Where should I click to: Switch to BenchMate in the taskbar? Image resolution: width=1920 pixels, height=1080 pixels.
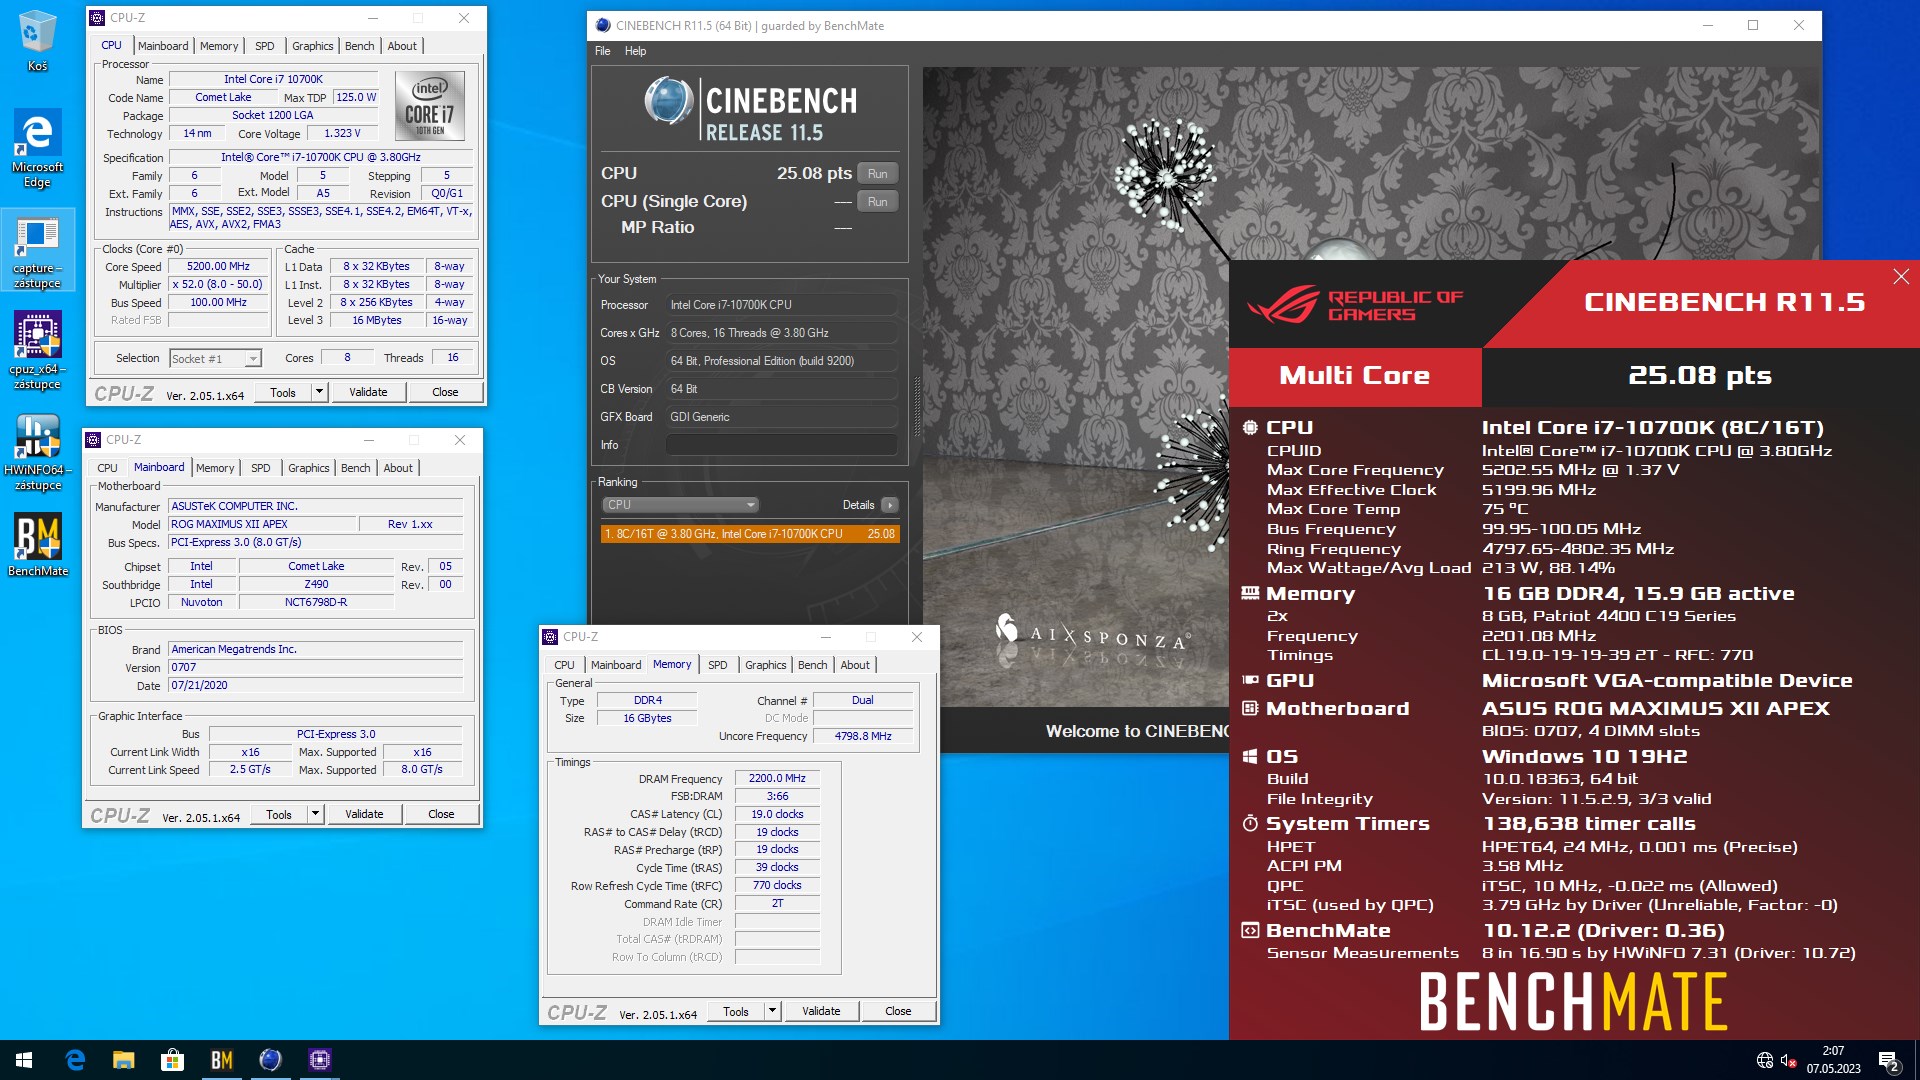coord(221,1060)
